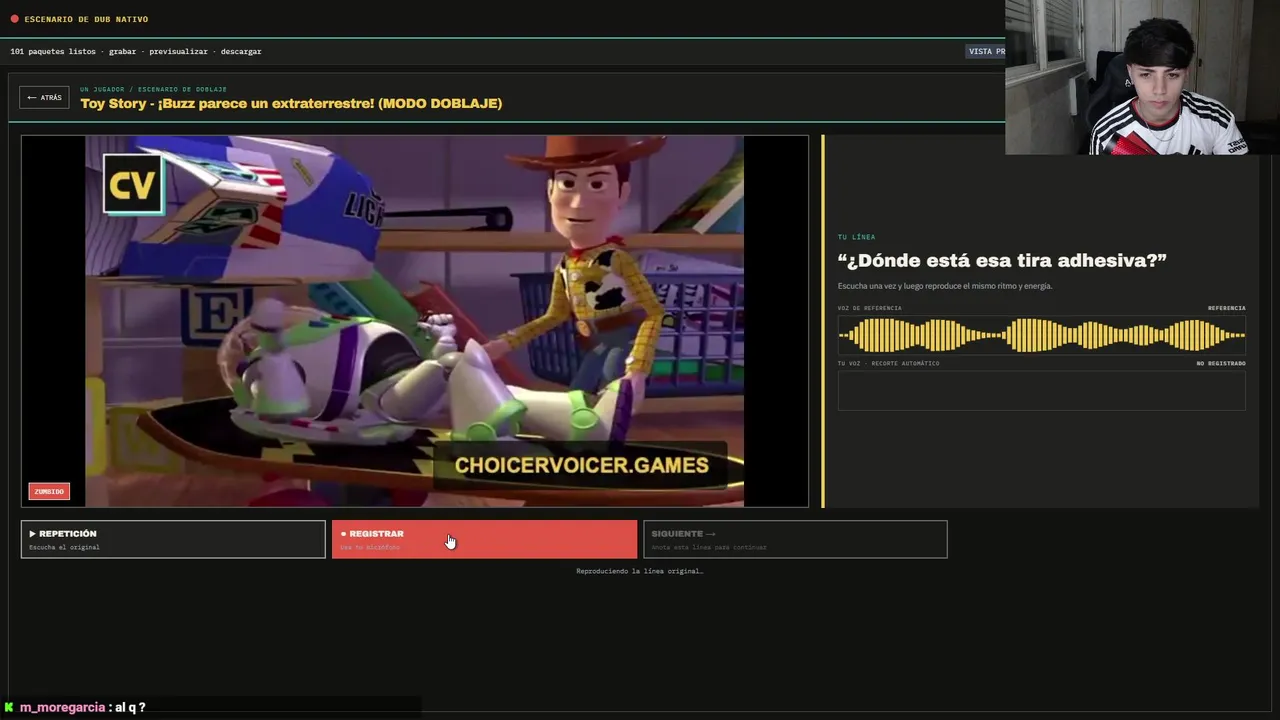
Task: Click the 'NO REGISTRADO' status label
Action: (1221, 363)
